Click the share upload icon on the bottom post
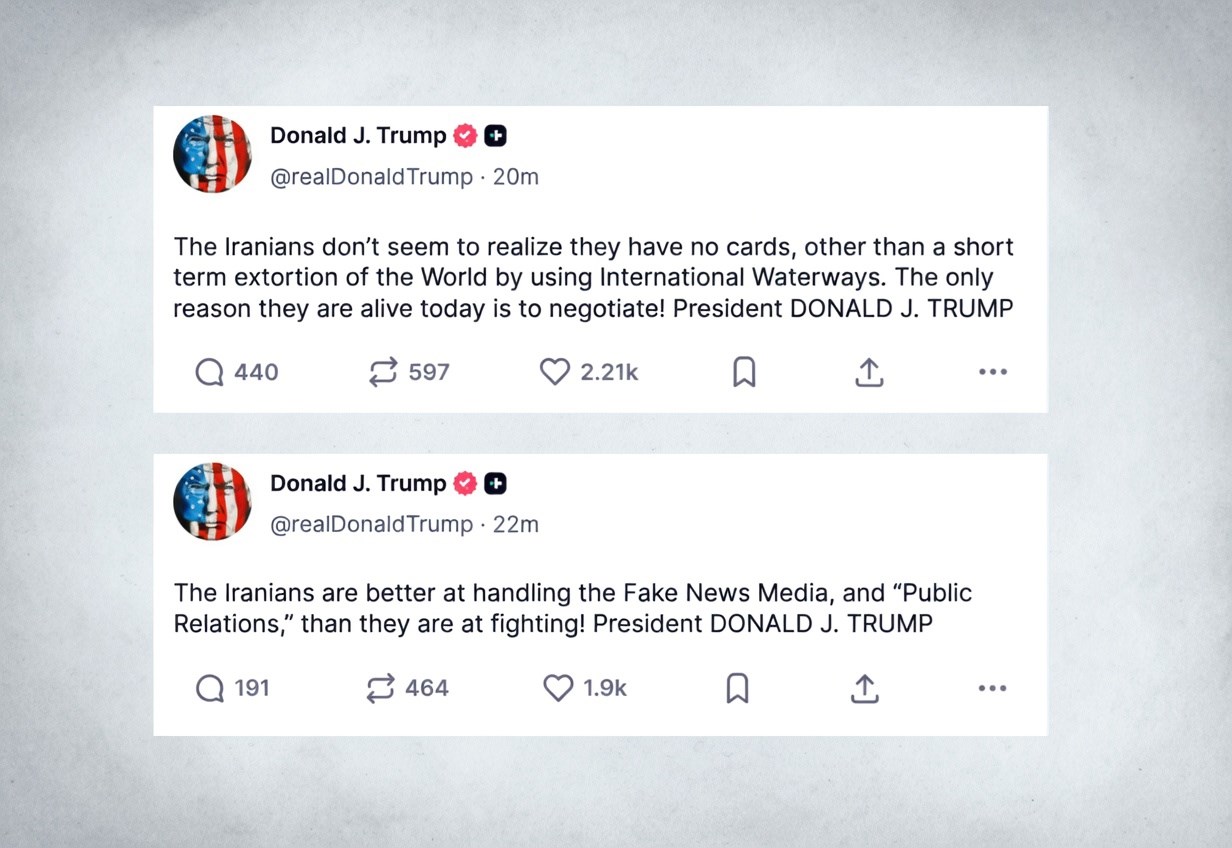 click(x=866, y=688)
